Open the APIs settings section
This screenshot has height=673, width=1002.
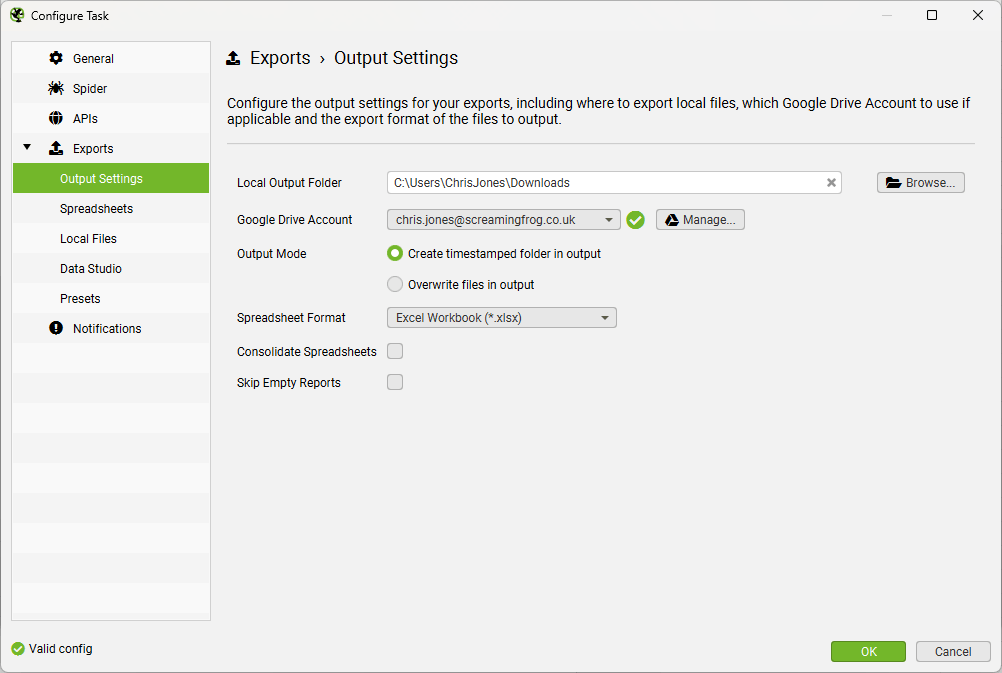click(111, 118)
